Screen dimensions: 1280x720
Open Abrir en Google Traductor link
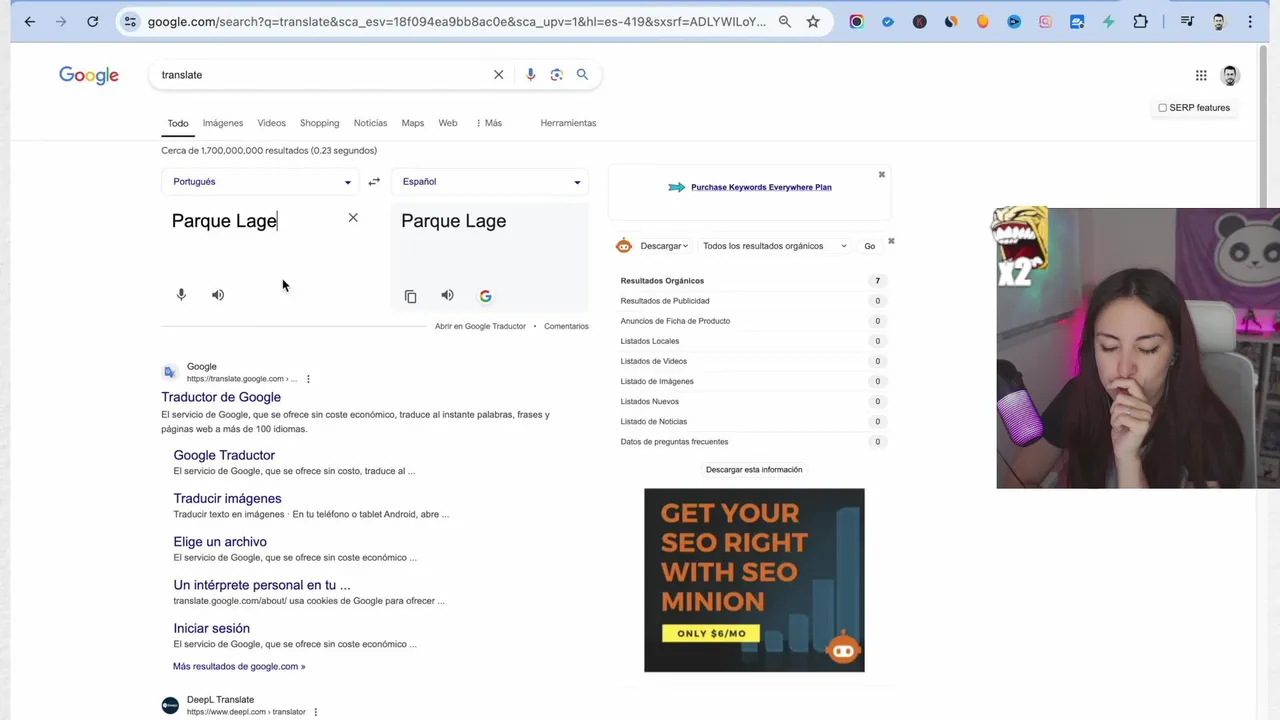(480, 326)
